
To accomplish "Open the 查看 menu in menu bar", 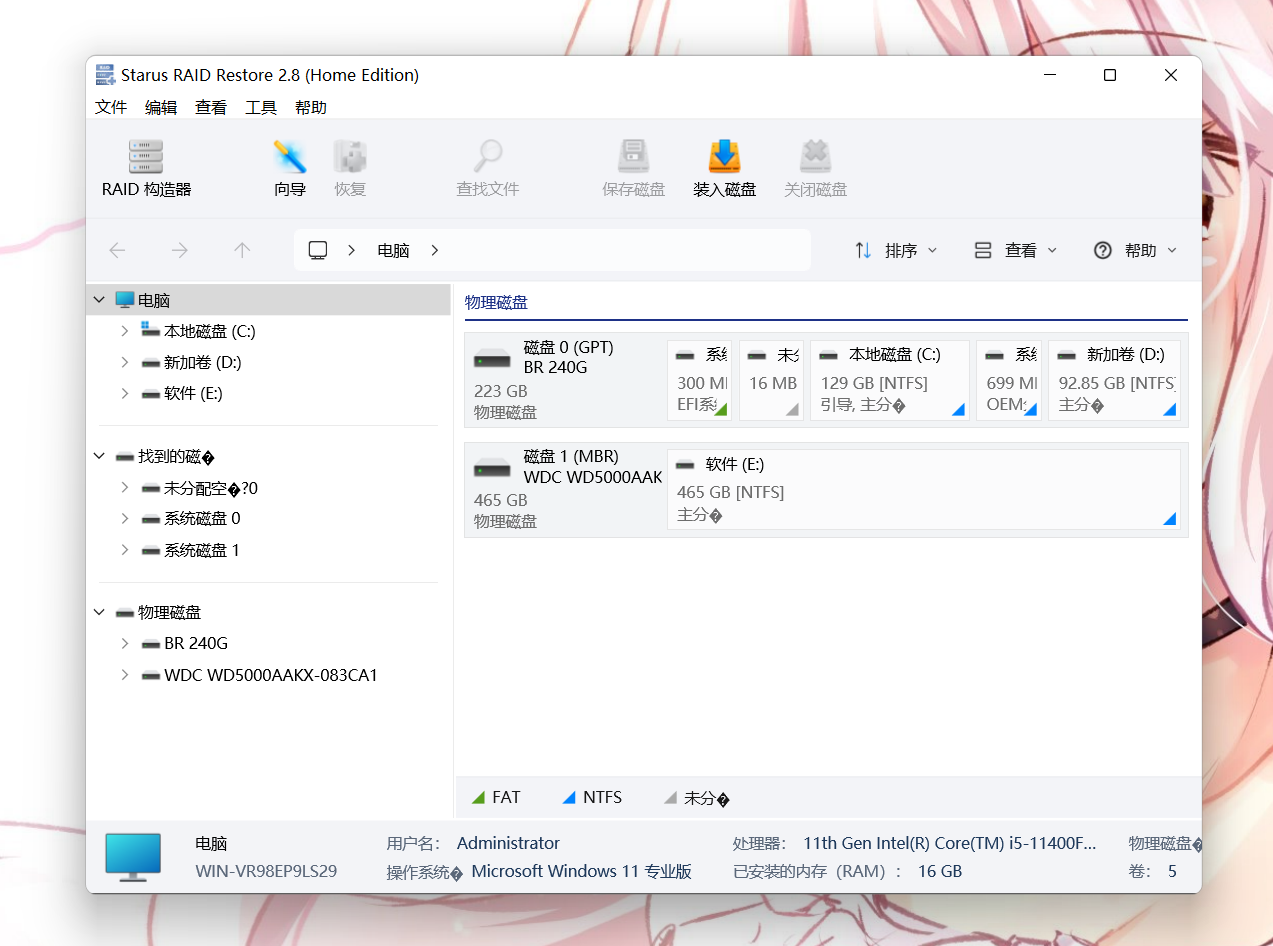I will (211, 107).
